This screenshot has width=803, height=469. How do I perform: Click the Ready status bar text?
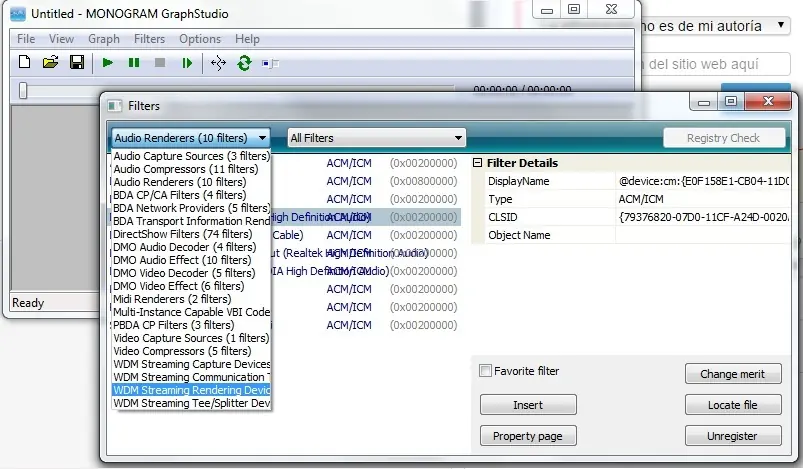pos(28,303)
